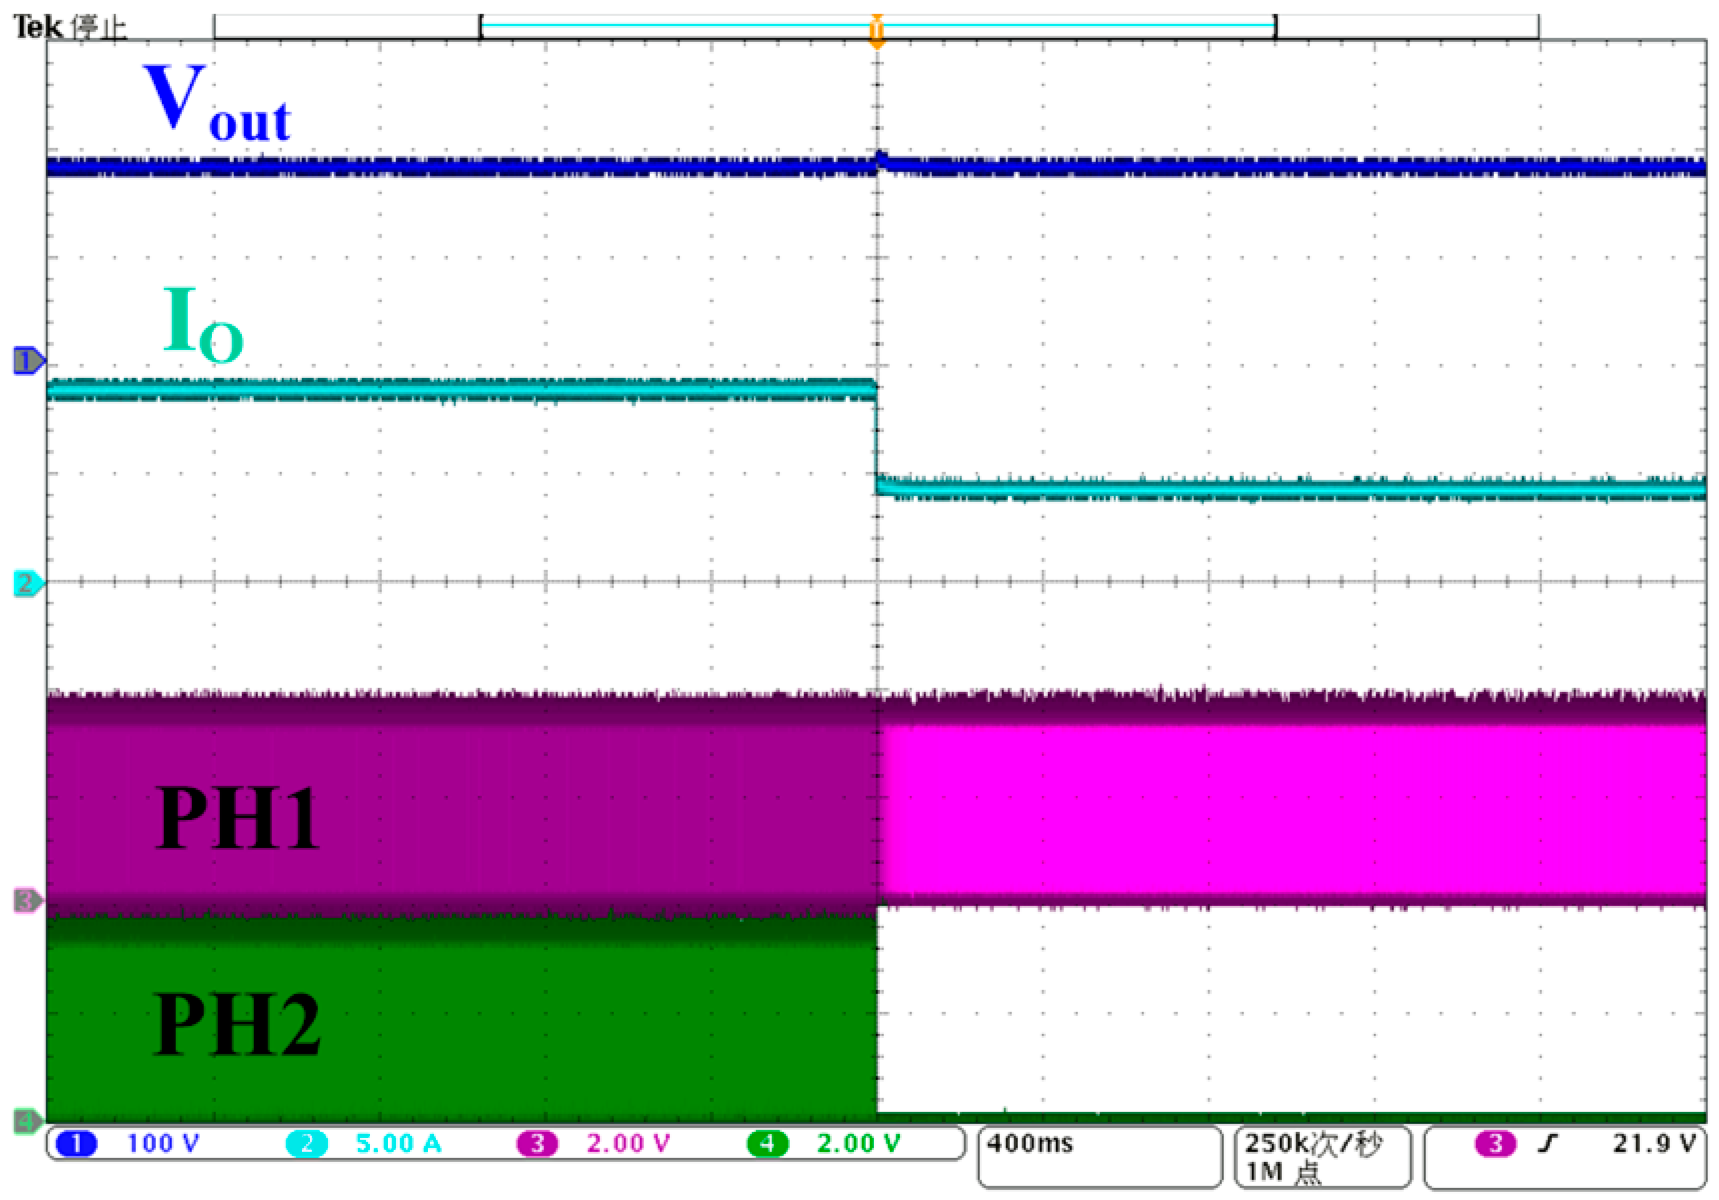Click the PH2 waveform label
The width and height of the screenshot is (1719, 1200).
coord(237,1024)
